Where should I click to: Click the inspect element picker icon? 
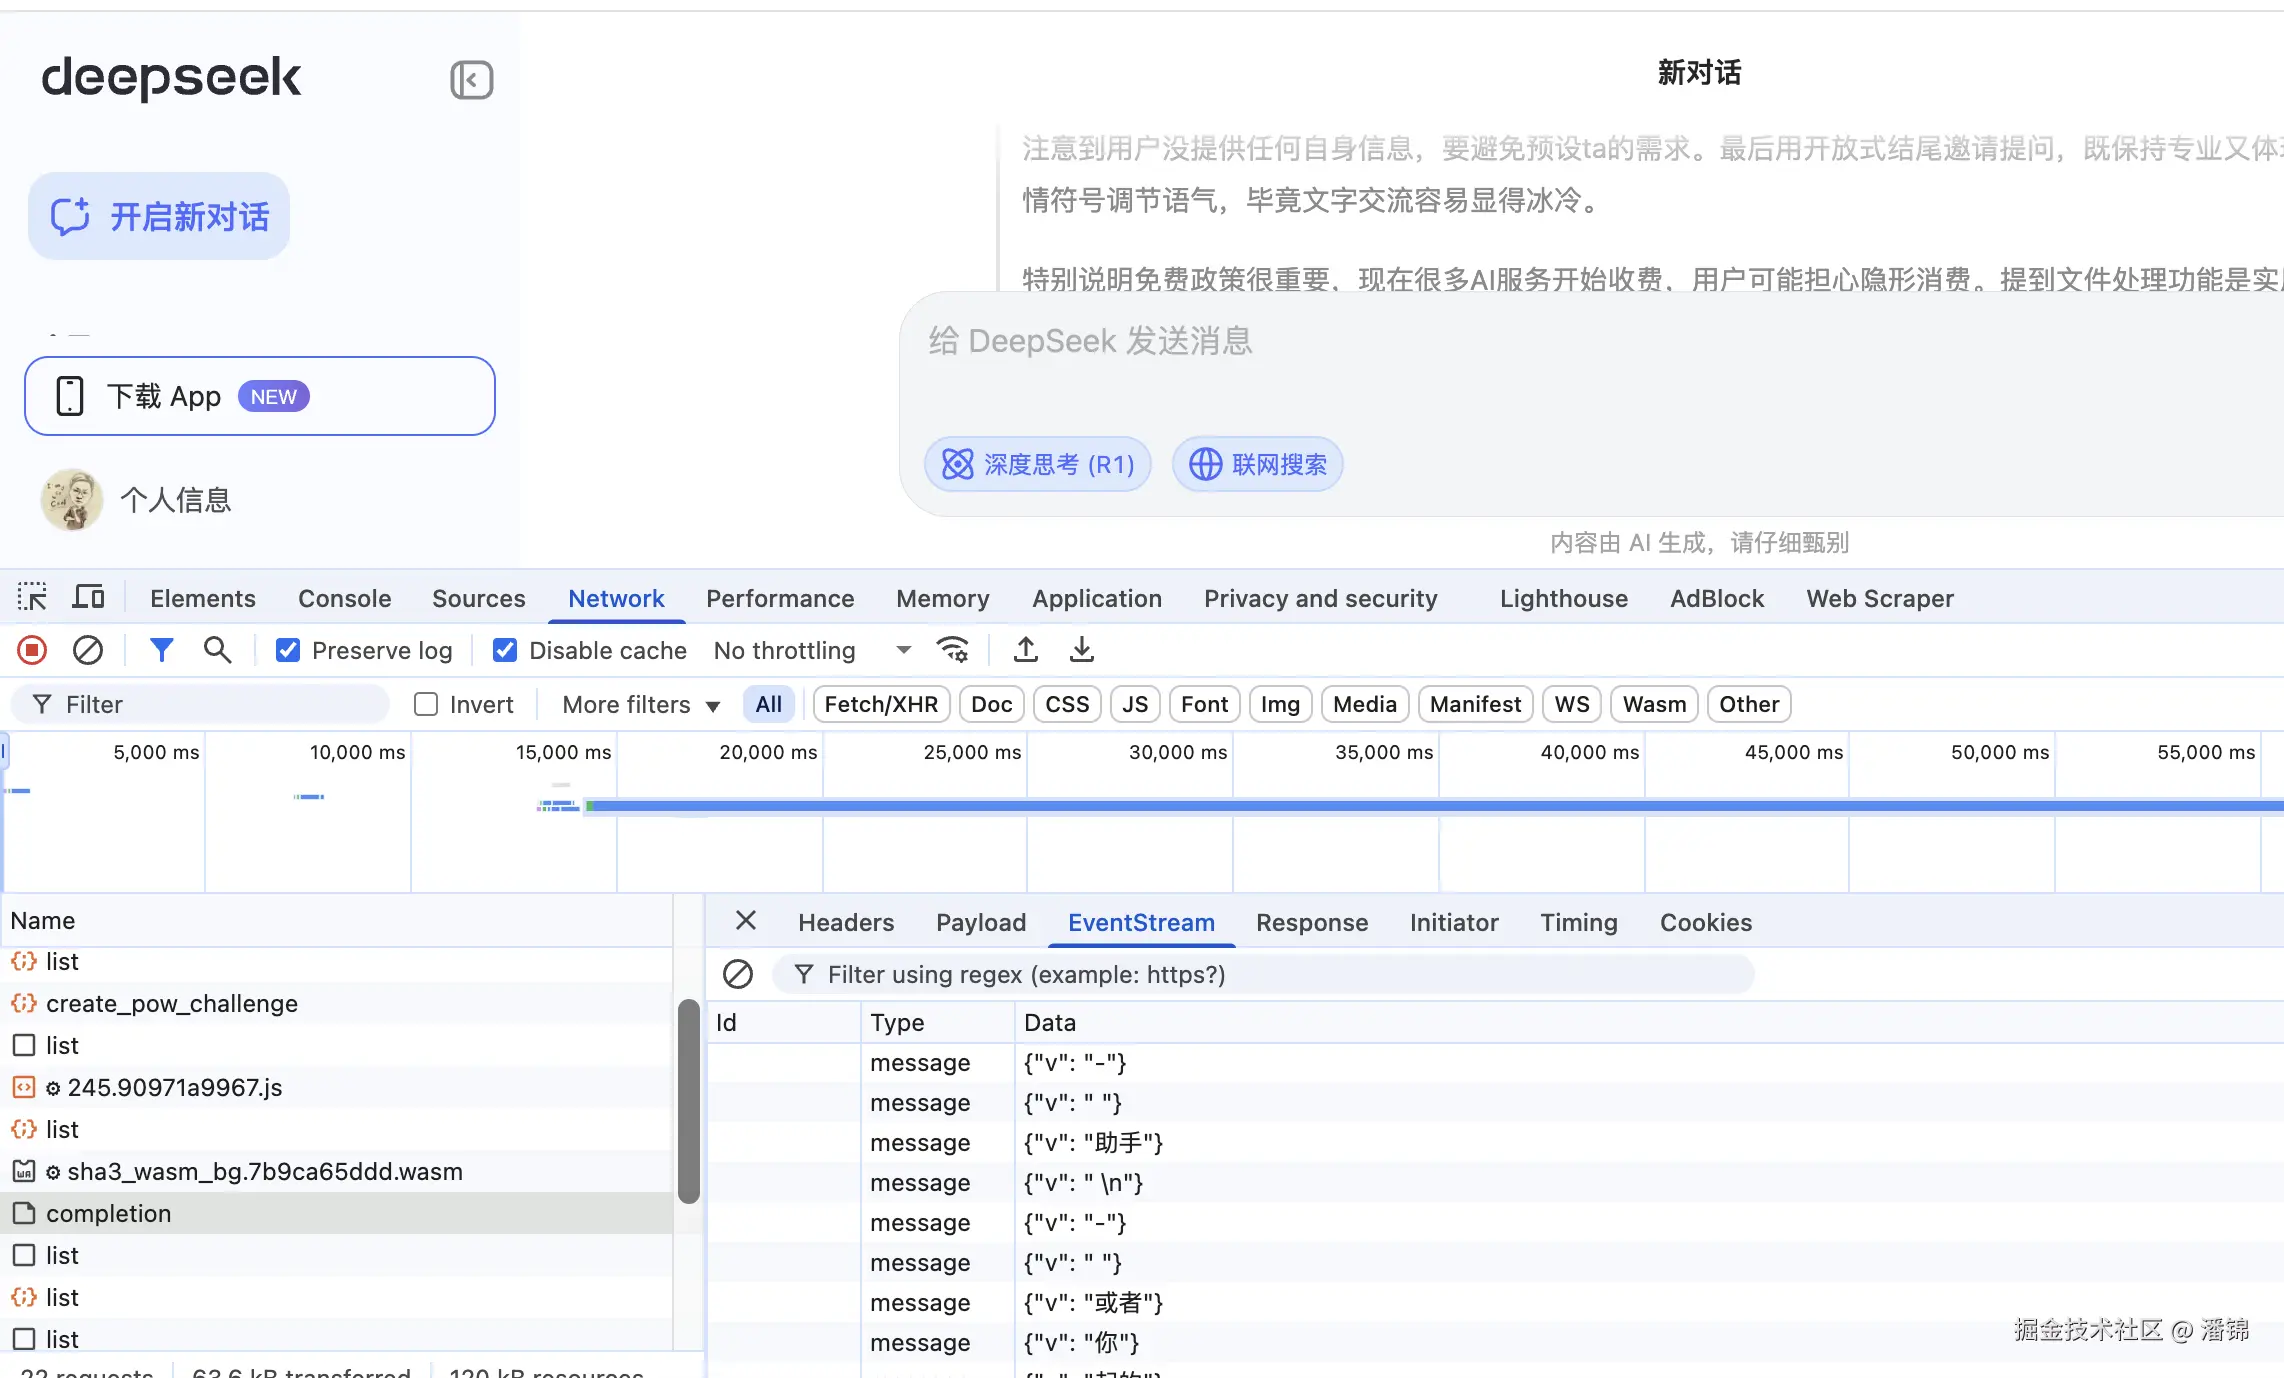click(32, 598)
